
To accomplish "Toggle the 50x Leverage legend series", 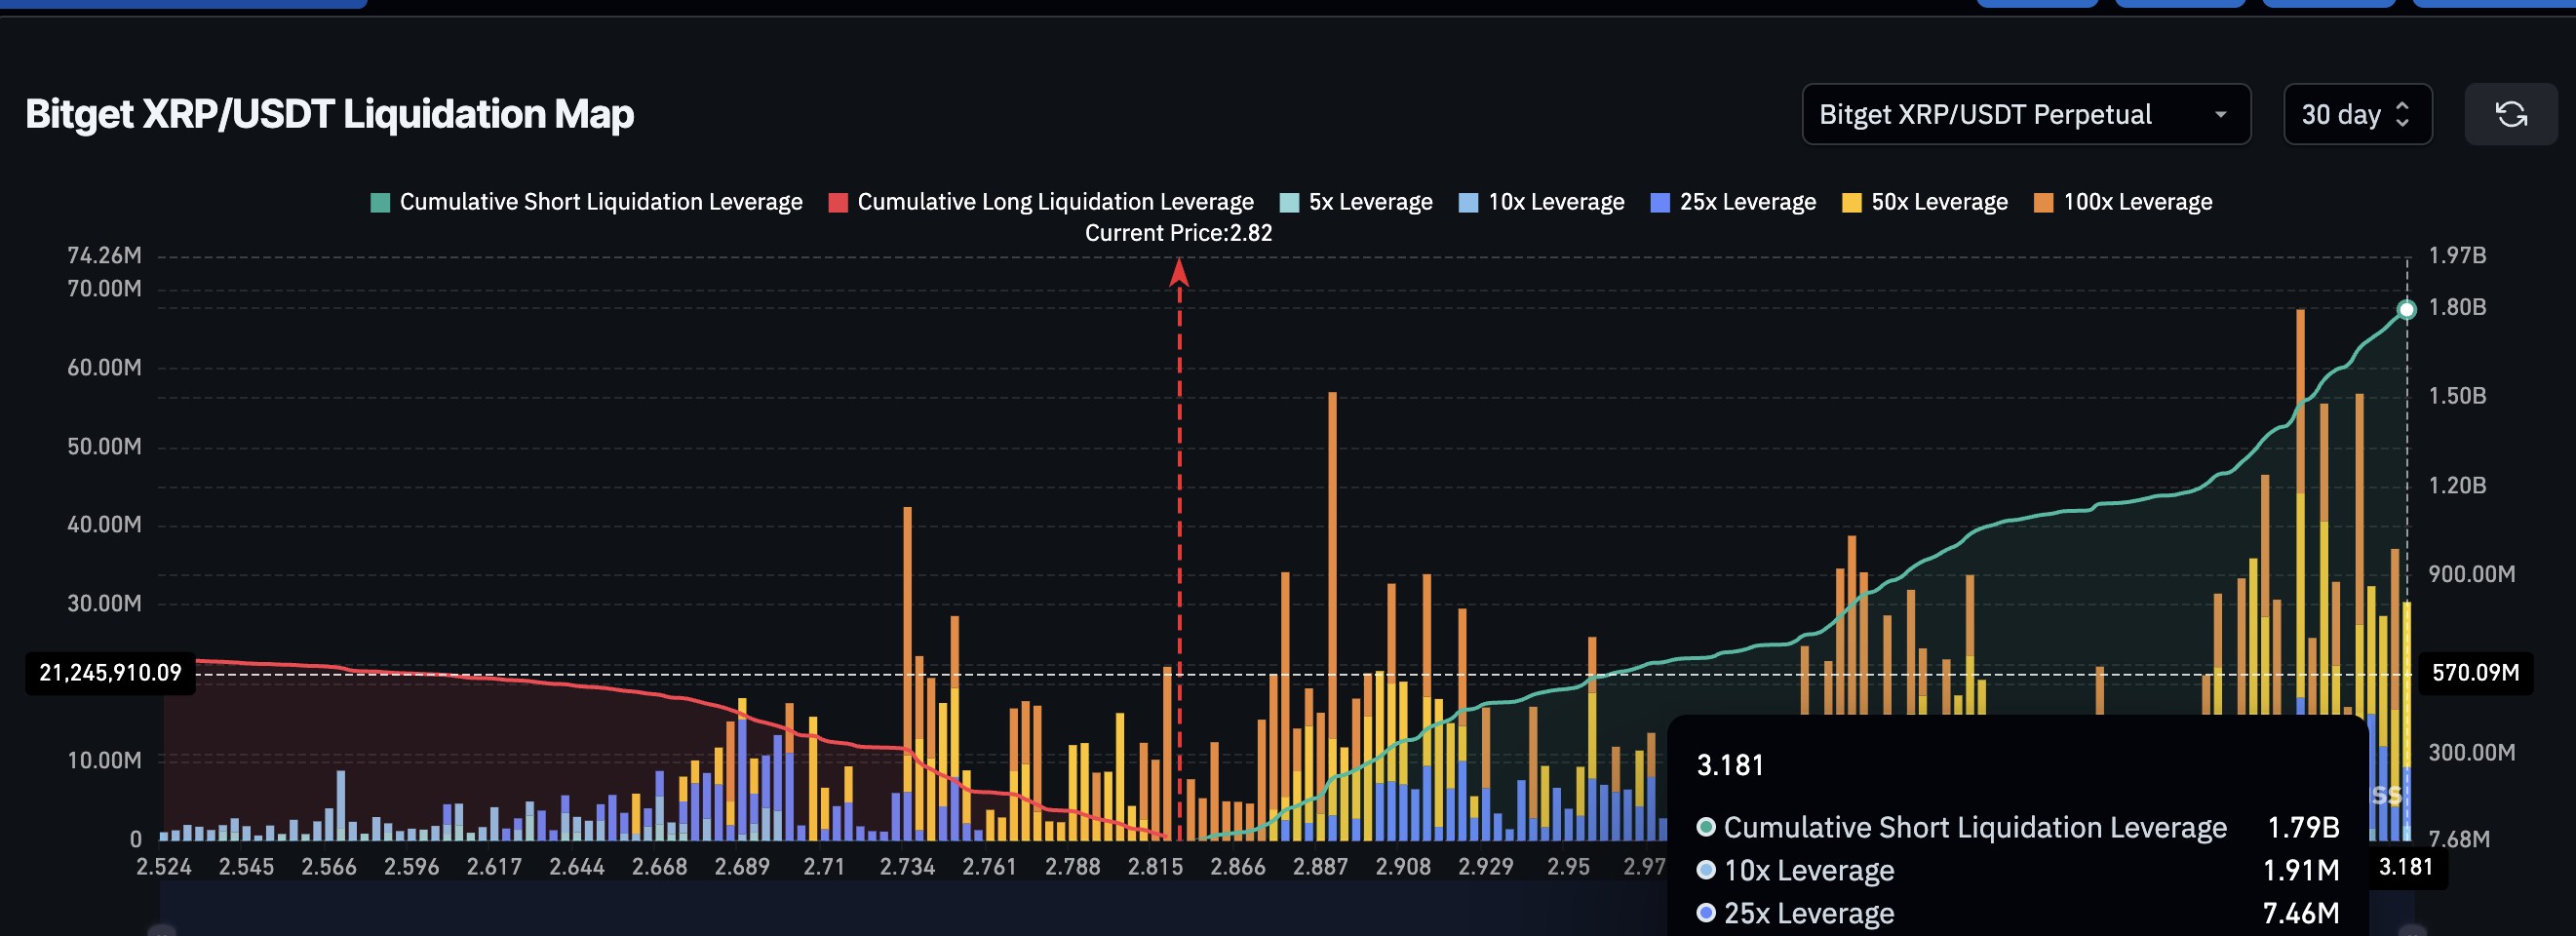I will pyautogui.click(x=1925, y=202).
